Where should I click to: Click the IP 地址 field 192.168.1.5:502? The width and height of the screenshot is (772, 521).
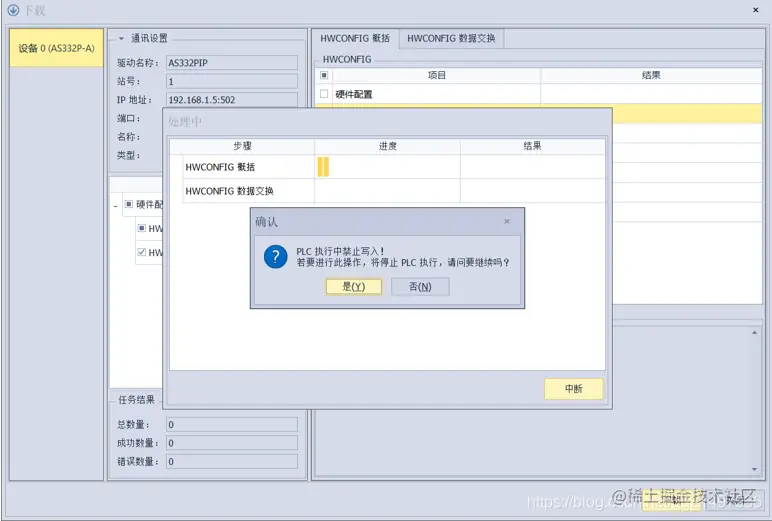tap(232, 100)
